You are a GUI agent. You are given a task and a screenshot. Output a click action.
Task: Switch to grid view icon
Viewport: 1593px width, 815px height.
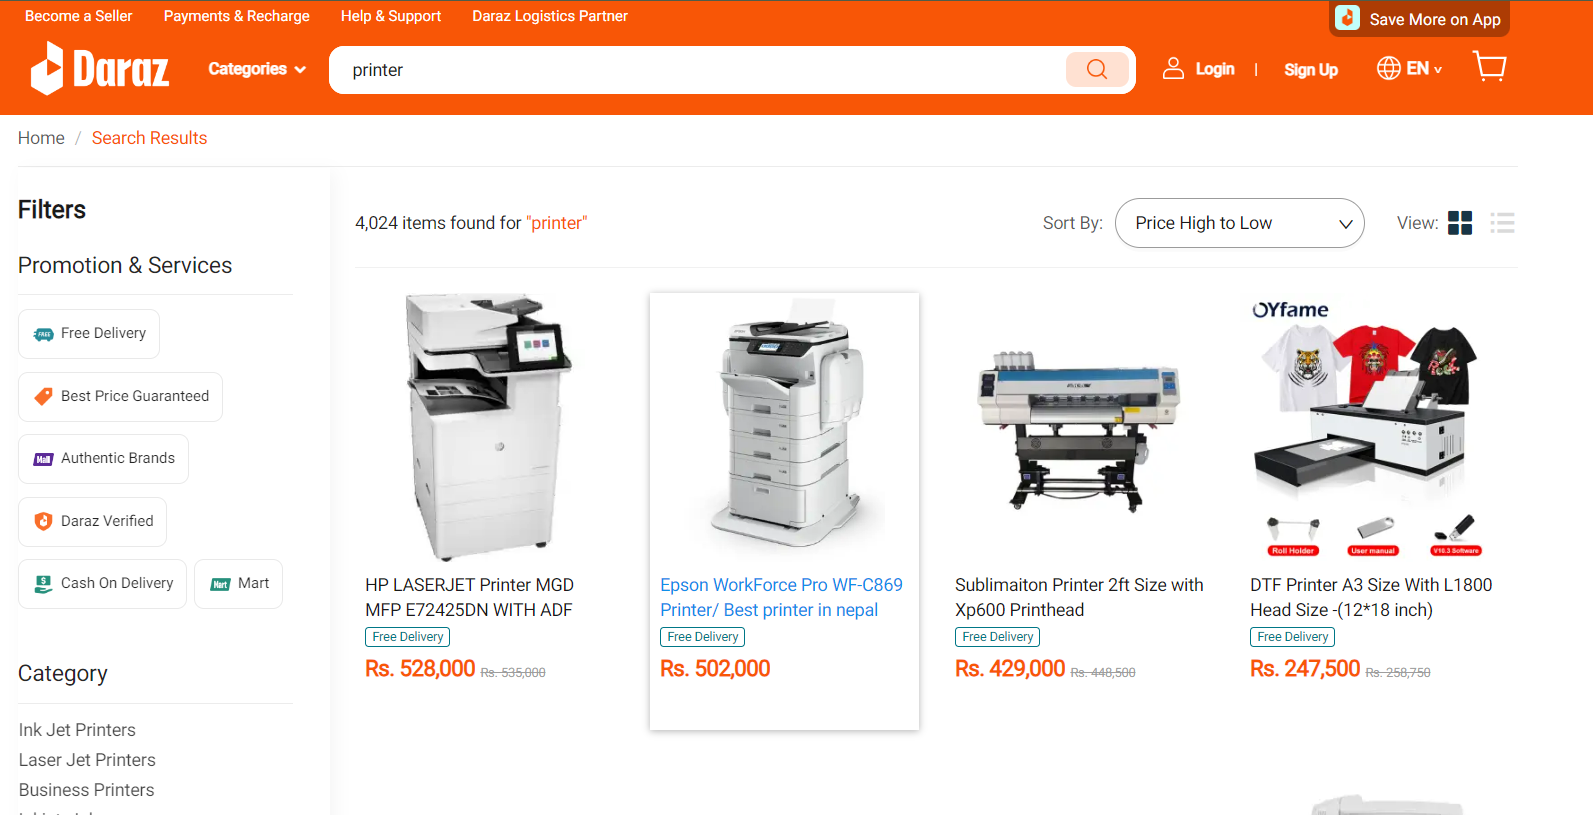pyautogui.click(x=1460, y=223)
